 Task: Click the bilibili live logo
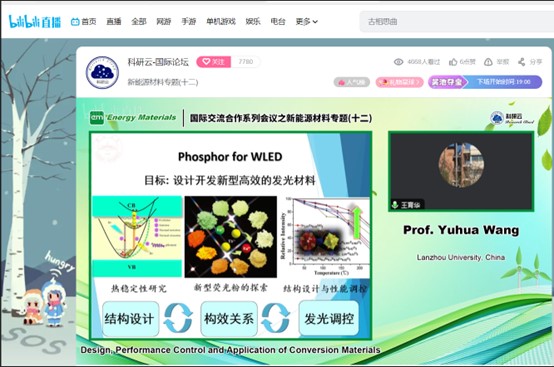[35, 22]
